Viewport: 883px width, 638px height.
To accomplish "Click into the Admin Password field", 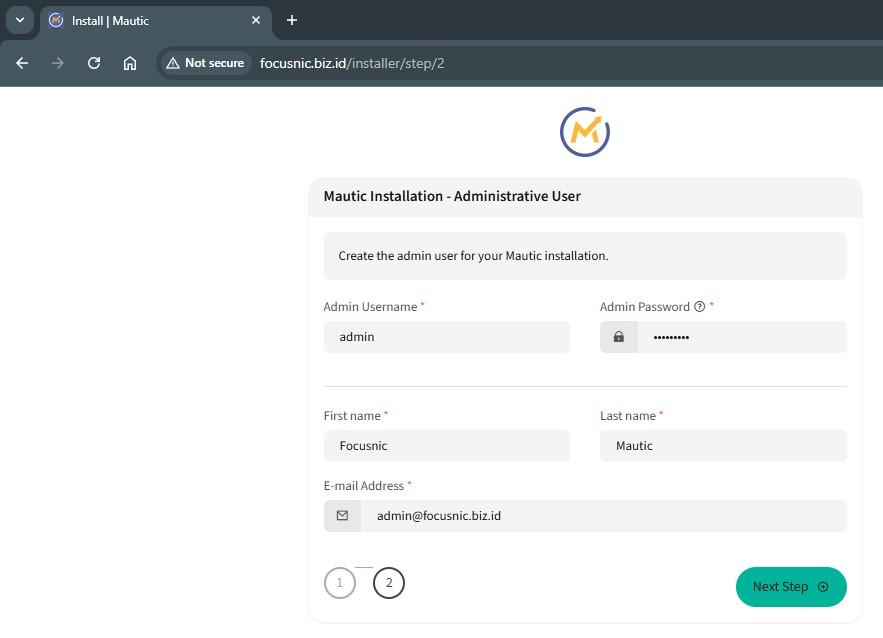I will click(741, 337).
